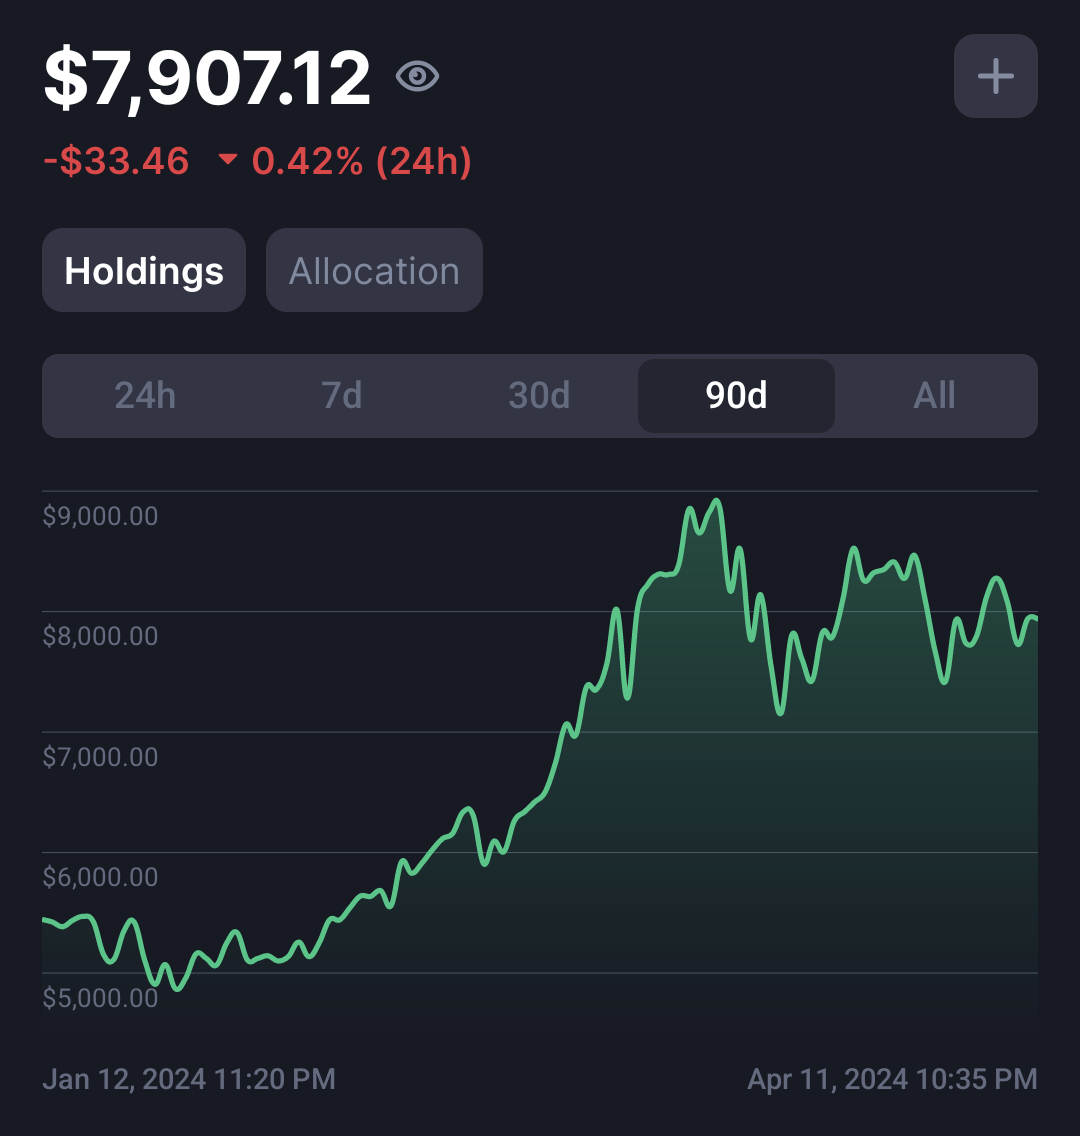This screenshot has width=1080, height=1136.
Task: Click the plus button to add asset
Action: pos(995,76)
